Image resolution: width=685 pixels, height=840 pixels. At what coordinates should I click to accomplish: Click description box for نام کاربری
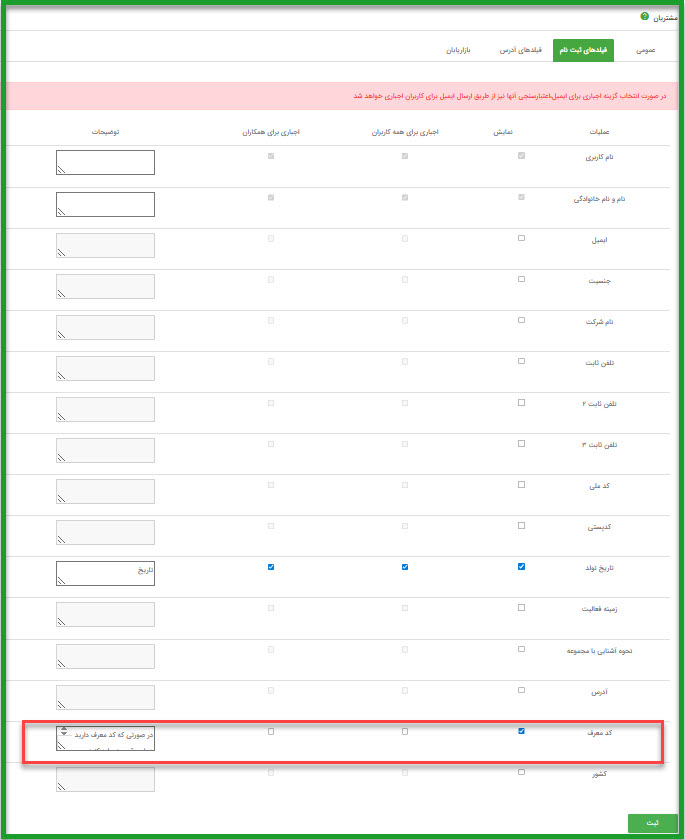point(106,162)
